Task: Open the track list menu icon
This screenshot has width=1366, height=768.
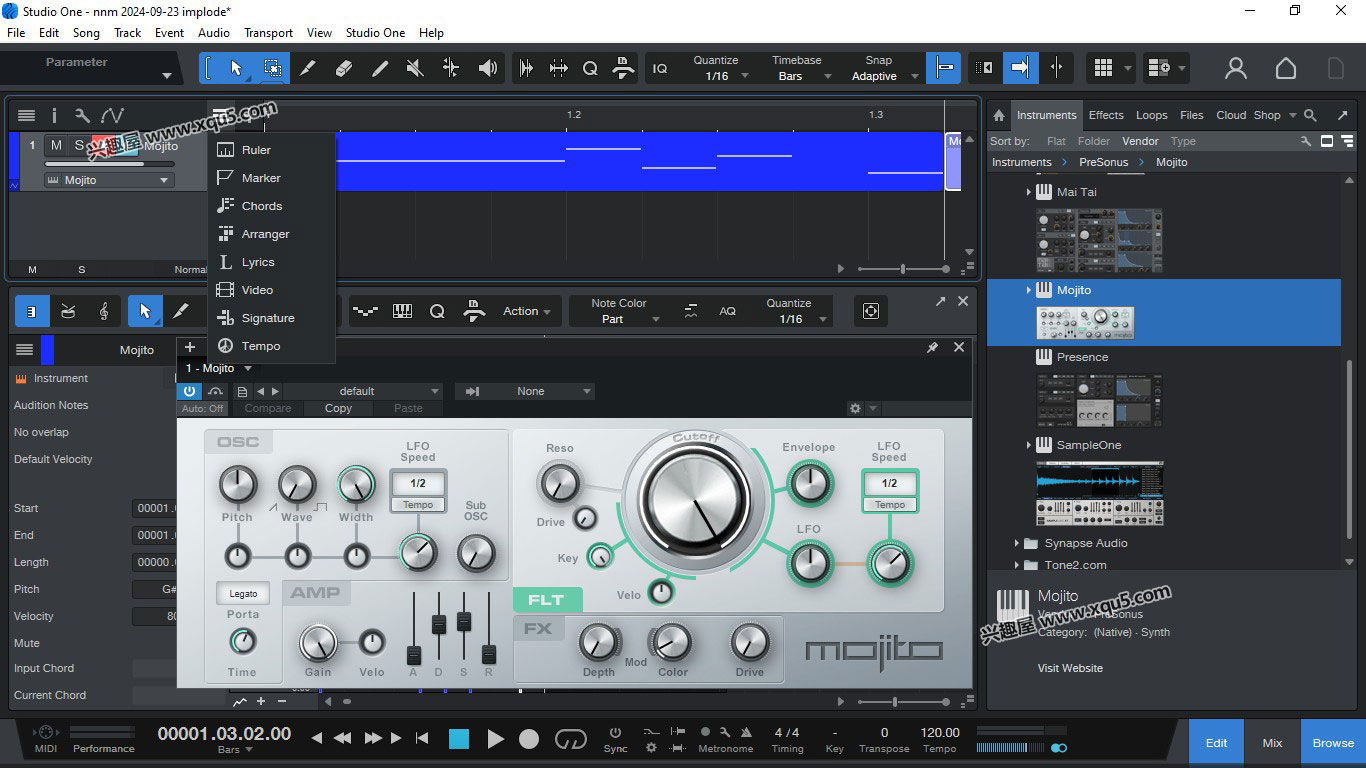Action: (27, 116)
